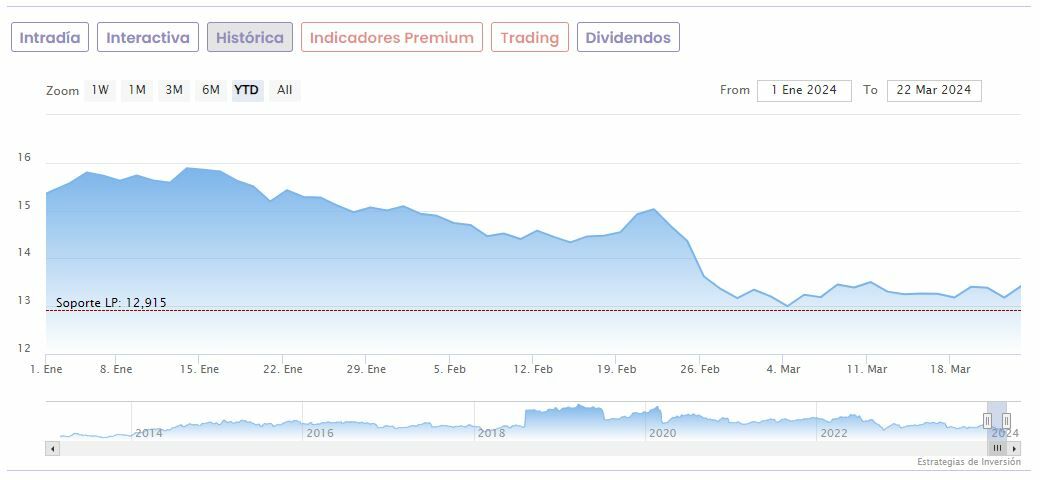Image resolution: width=1040 pixels, height=480 pixels.
Task: Click the scrollbar left arrow
Action: pos(51,449)
